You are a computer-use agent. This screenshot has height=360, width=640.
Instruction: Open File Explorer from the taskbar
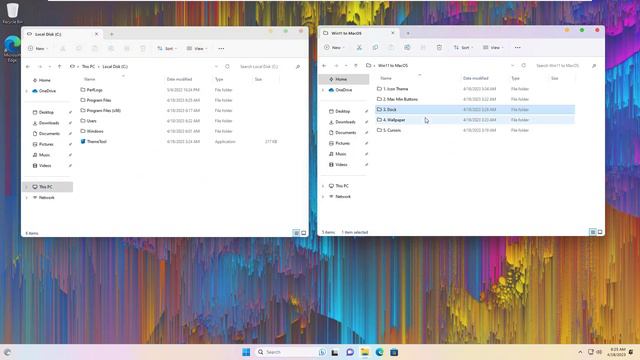point(365,352)
